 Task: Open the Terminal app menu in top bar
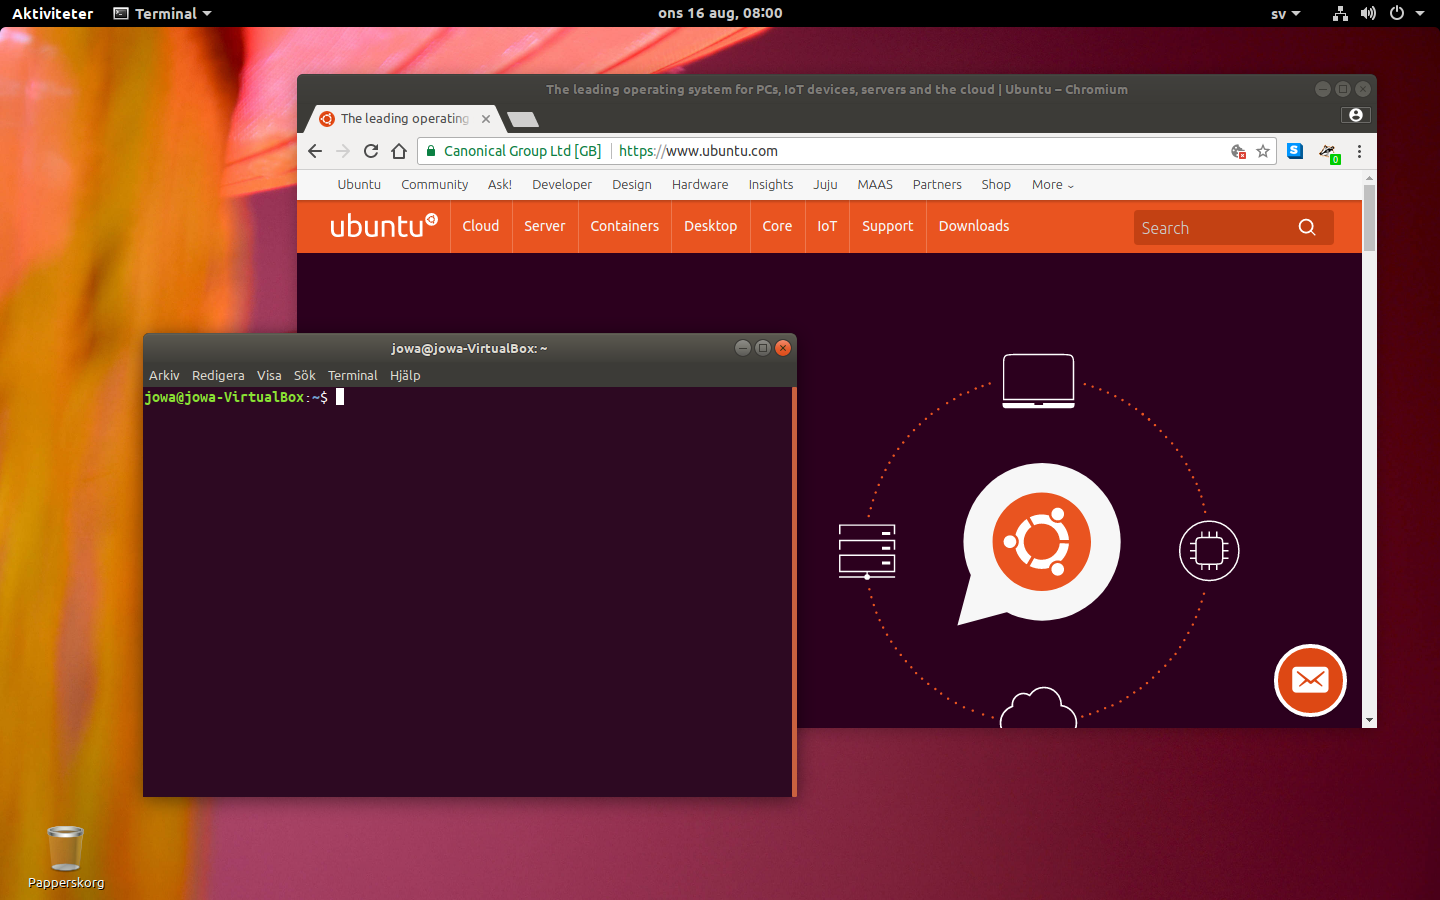(x=162, y=13)
